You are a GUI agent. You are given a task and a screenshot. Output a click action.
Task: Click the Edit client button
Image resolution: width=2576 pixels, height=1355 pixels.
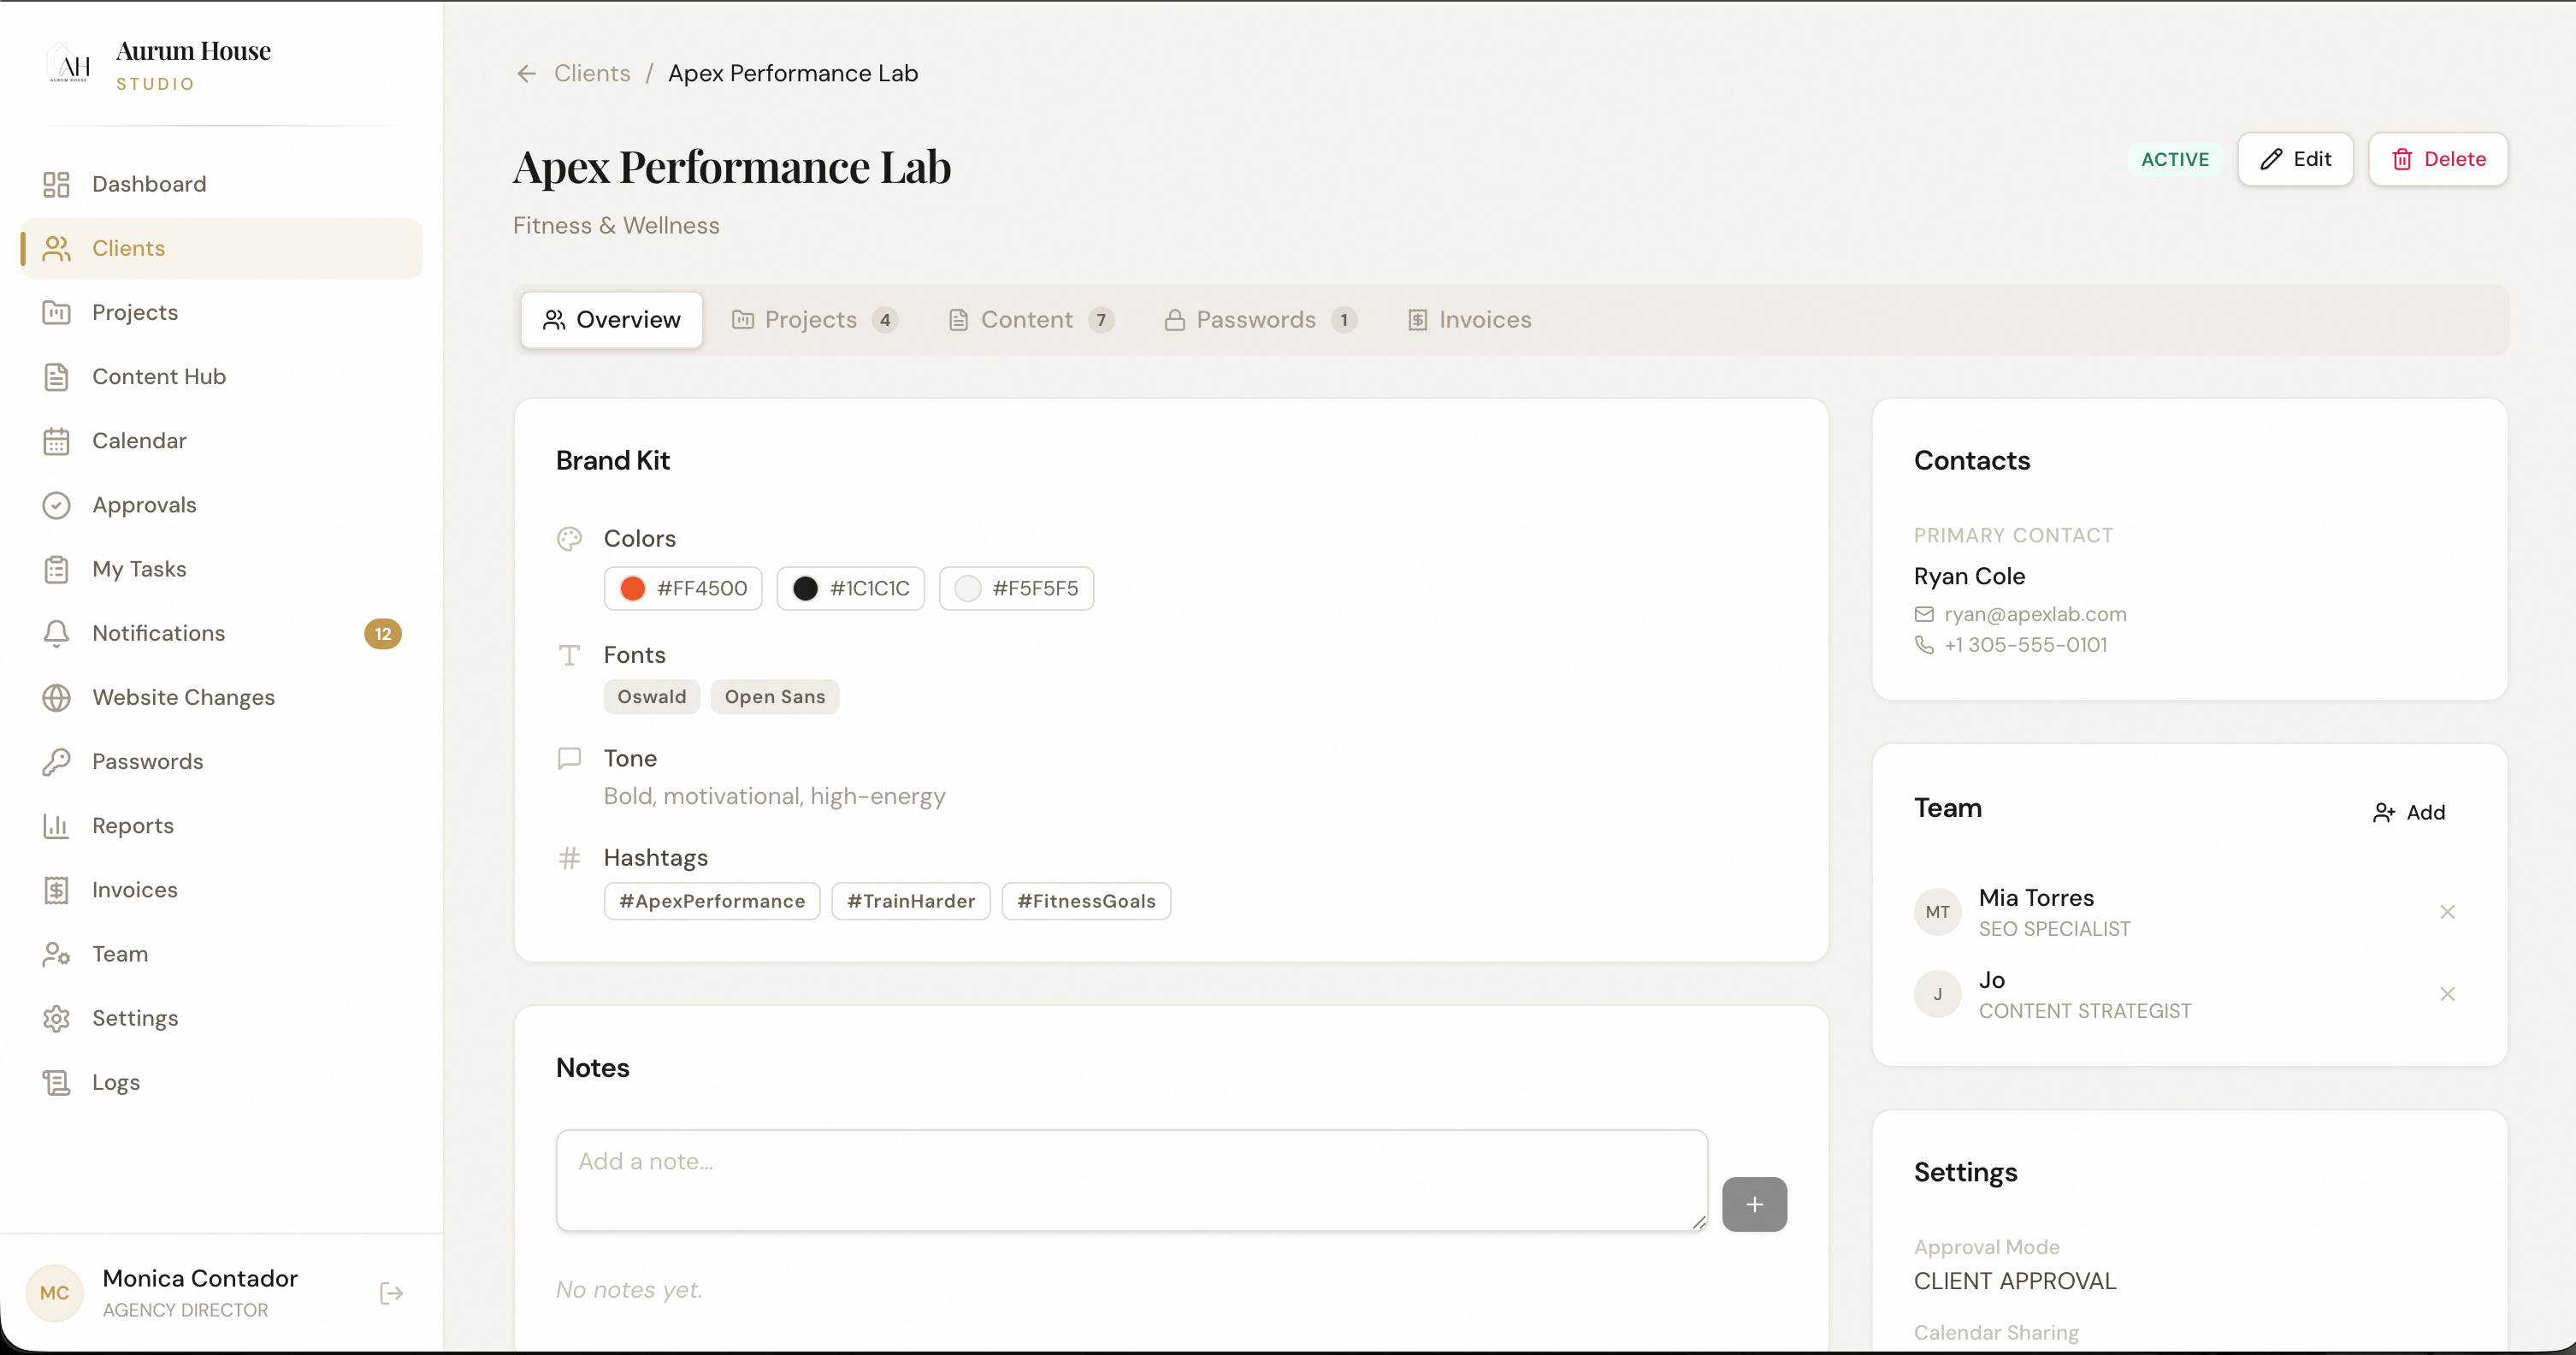point(2295,159)
